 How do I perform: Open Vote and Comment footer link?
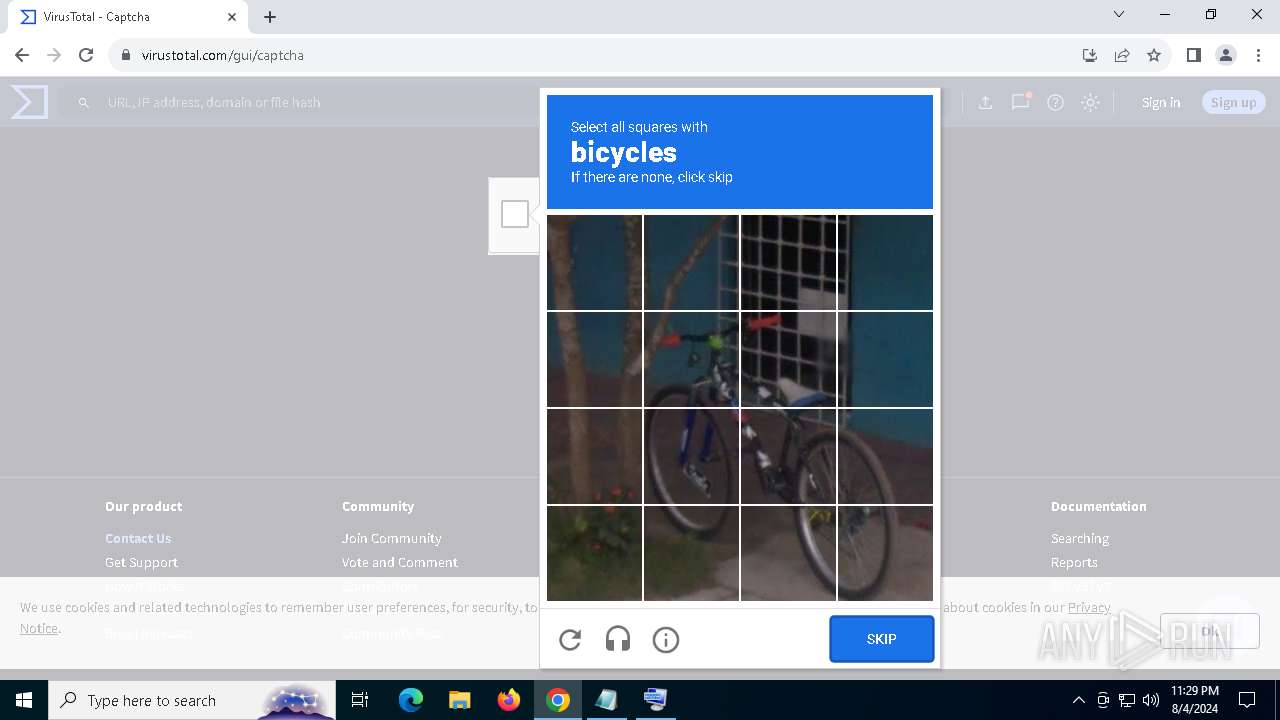pos(400,562)
